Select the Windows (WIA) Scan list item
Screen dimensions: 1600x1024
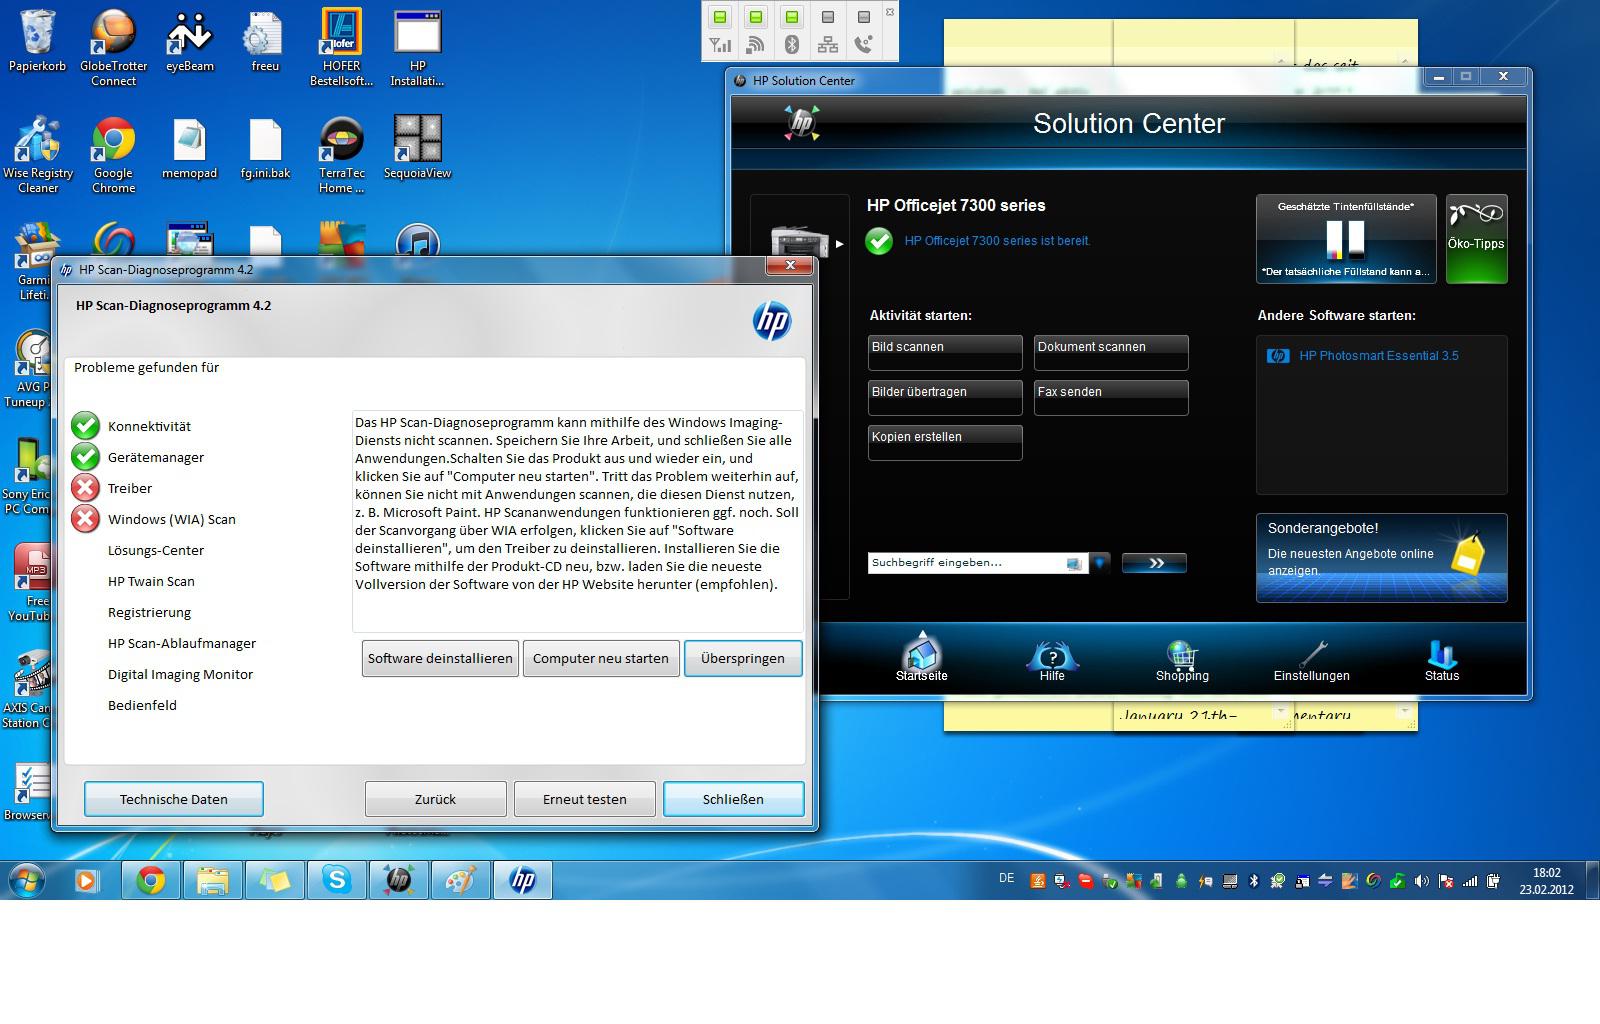click(x=172, y=519)
